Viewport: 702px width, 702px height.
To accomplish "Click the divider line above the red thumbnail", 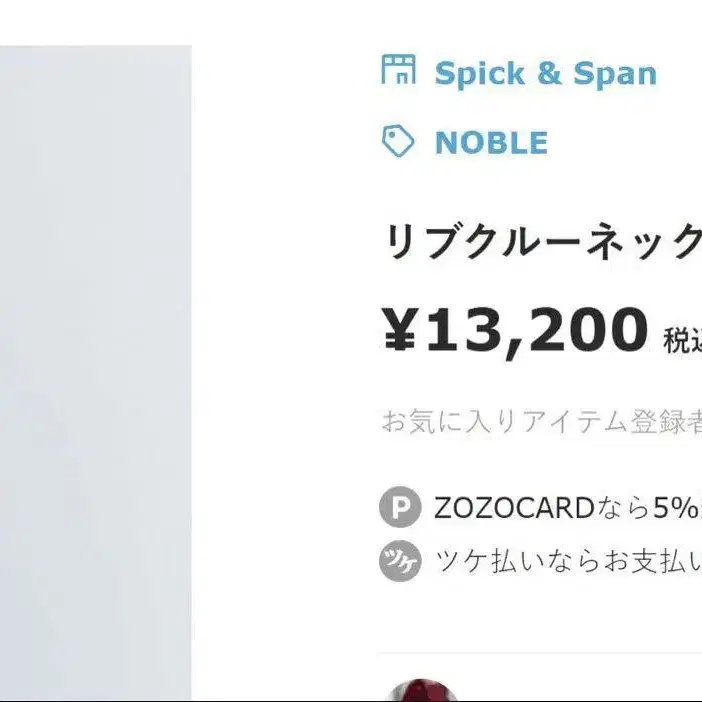I will click(x=539, y=653).
